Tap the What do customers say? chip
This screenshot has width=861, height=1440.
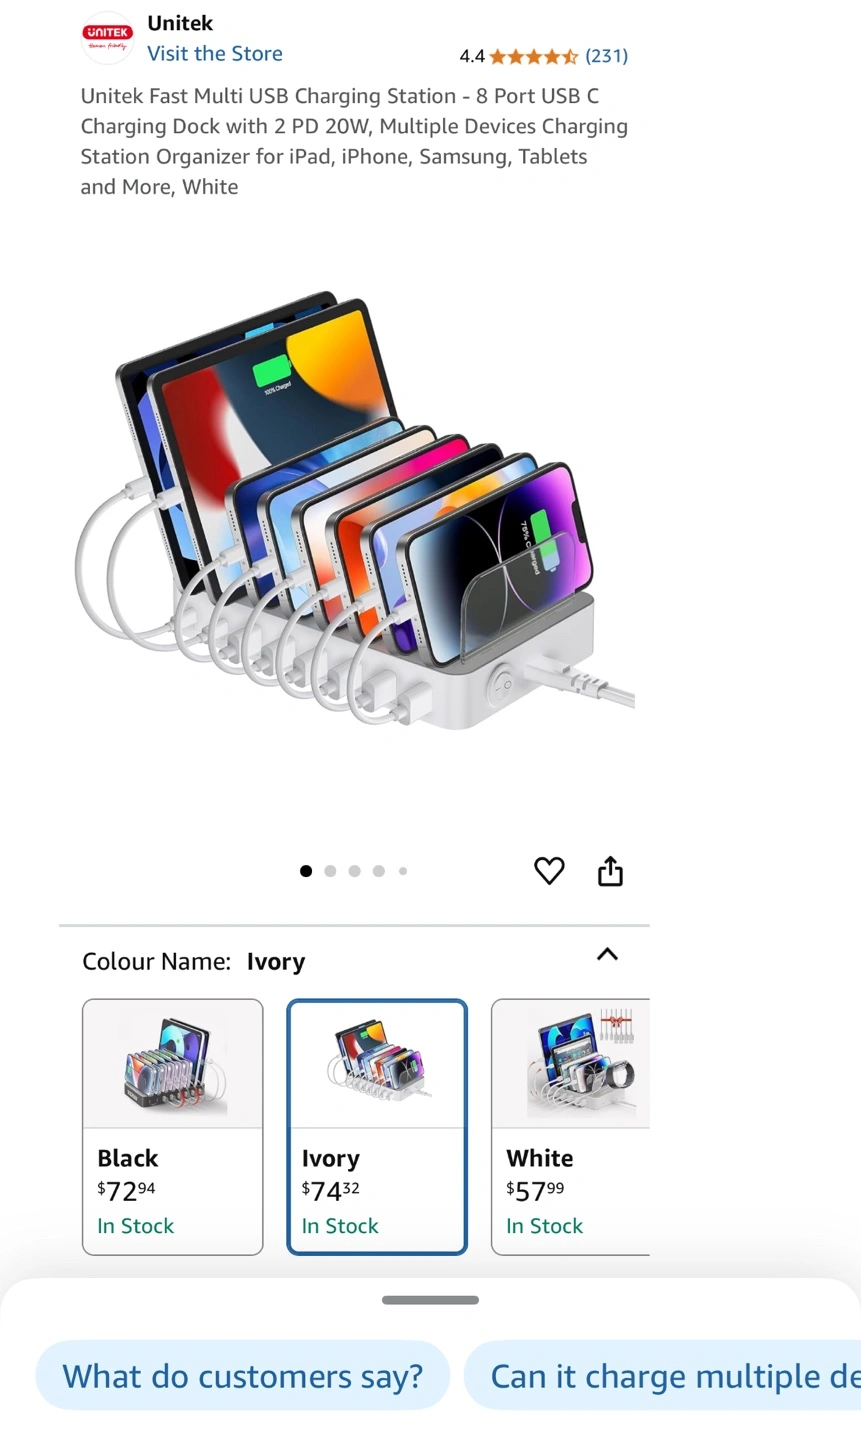(x=243, y=1376)
